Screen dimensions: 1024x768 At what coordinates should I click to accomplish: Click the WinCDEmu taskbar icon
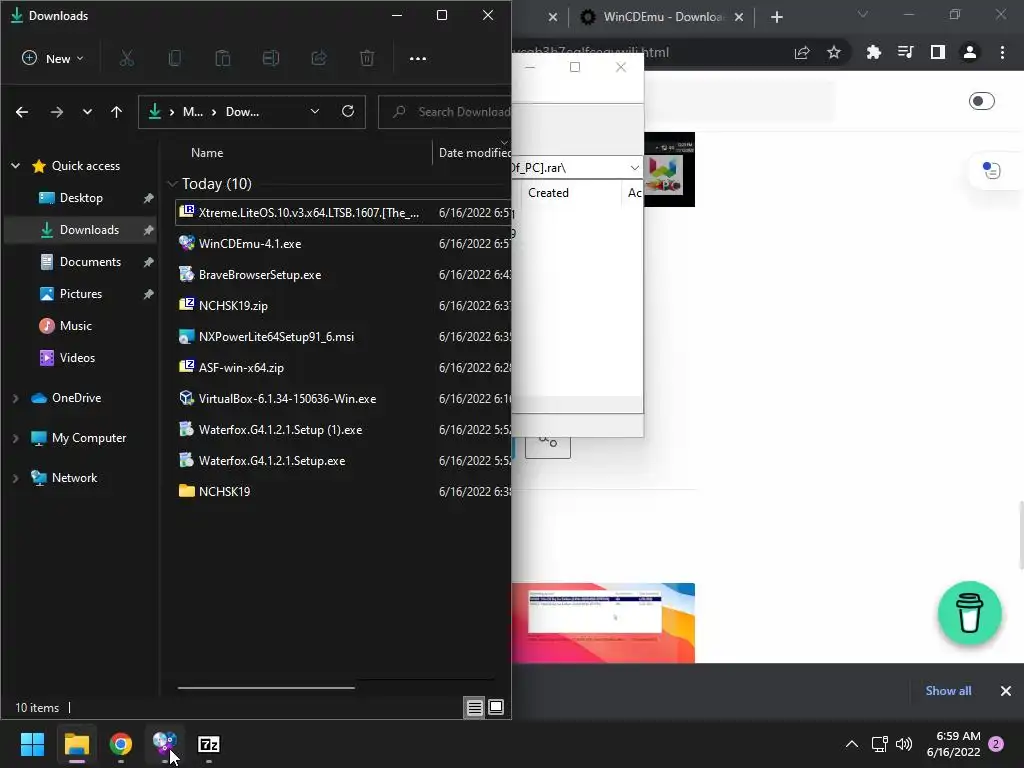click(165, 743)
